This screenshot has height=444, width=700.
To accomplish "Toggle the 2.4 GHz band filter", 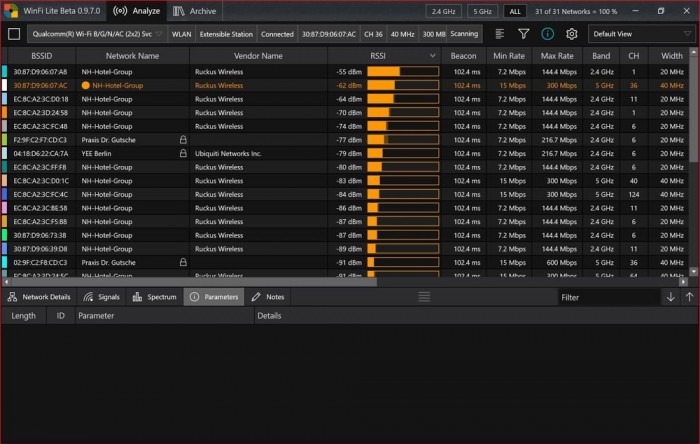I will (443, 11).
